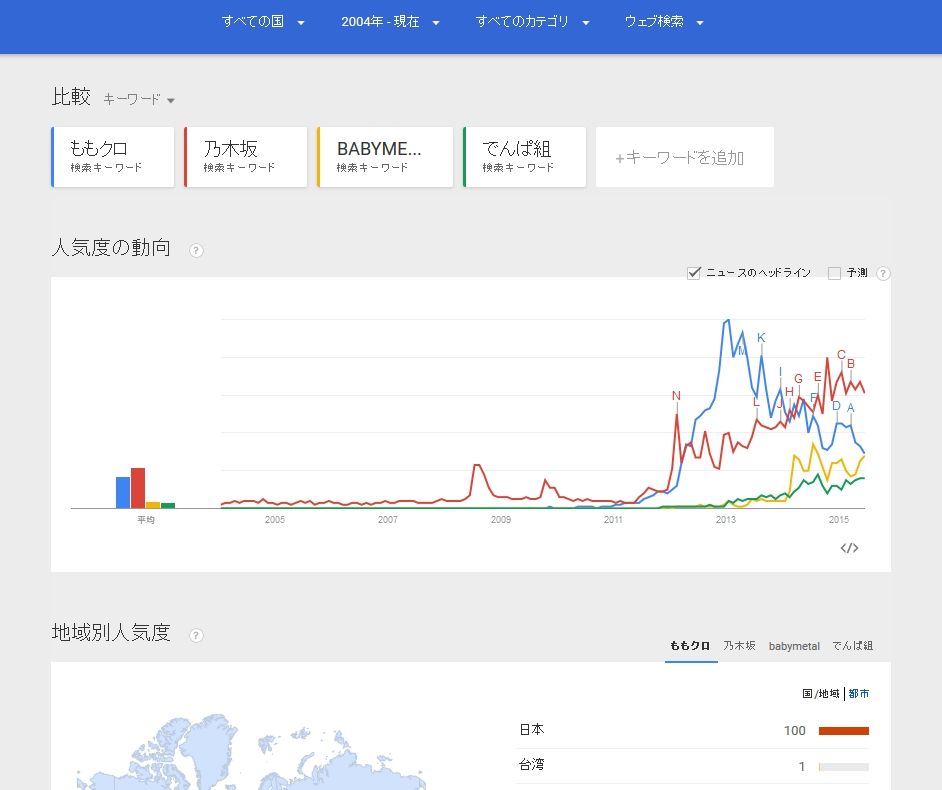Switch to the 都市 city view
This screenshot has width=942, height=790.
(859, 694)
